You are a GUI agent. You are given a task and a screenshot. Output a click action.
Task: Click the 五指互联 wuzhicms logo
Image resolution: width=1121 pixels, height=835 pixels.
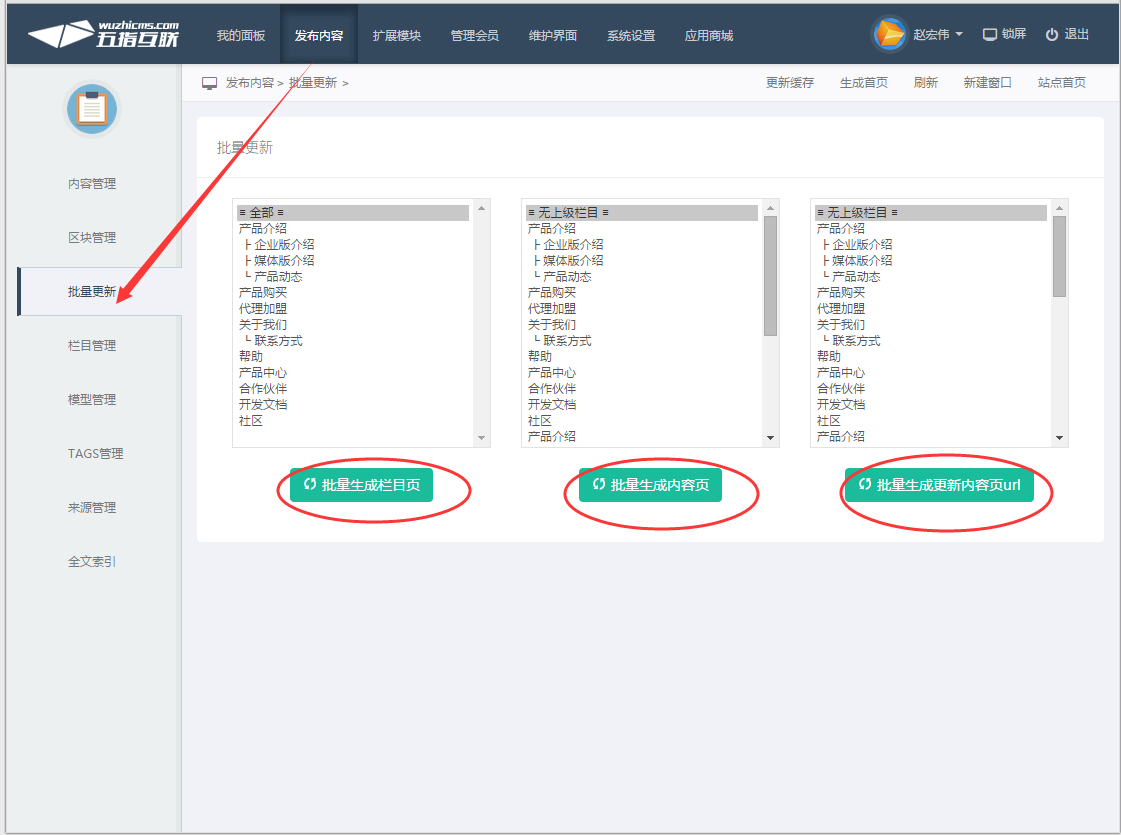[104, 34]
